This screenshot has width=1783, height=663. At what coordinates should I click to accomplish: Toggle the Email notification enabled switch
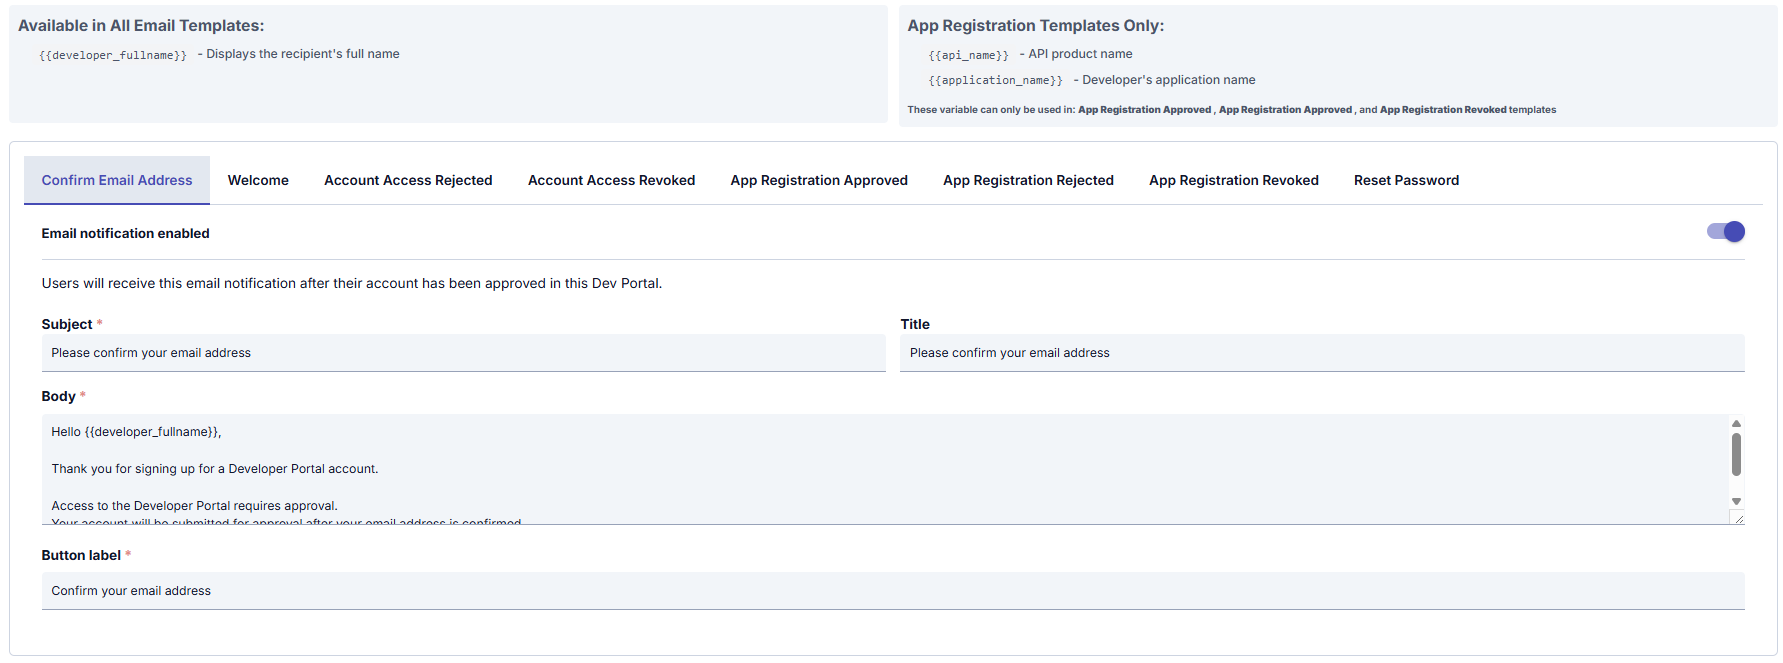[1725, 232]
